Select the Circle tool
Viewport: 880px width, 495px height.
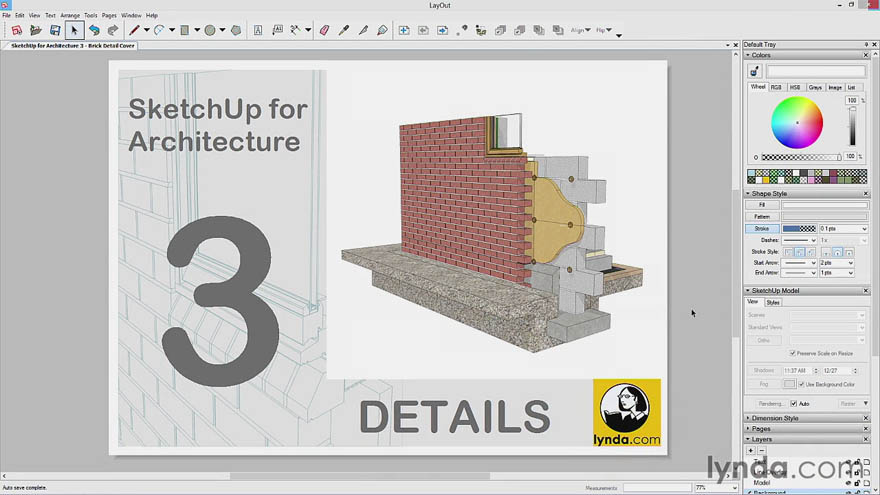tap(210, 30)
